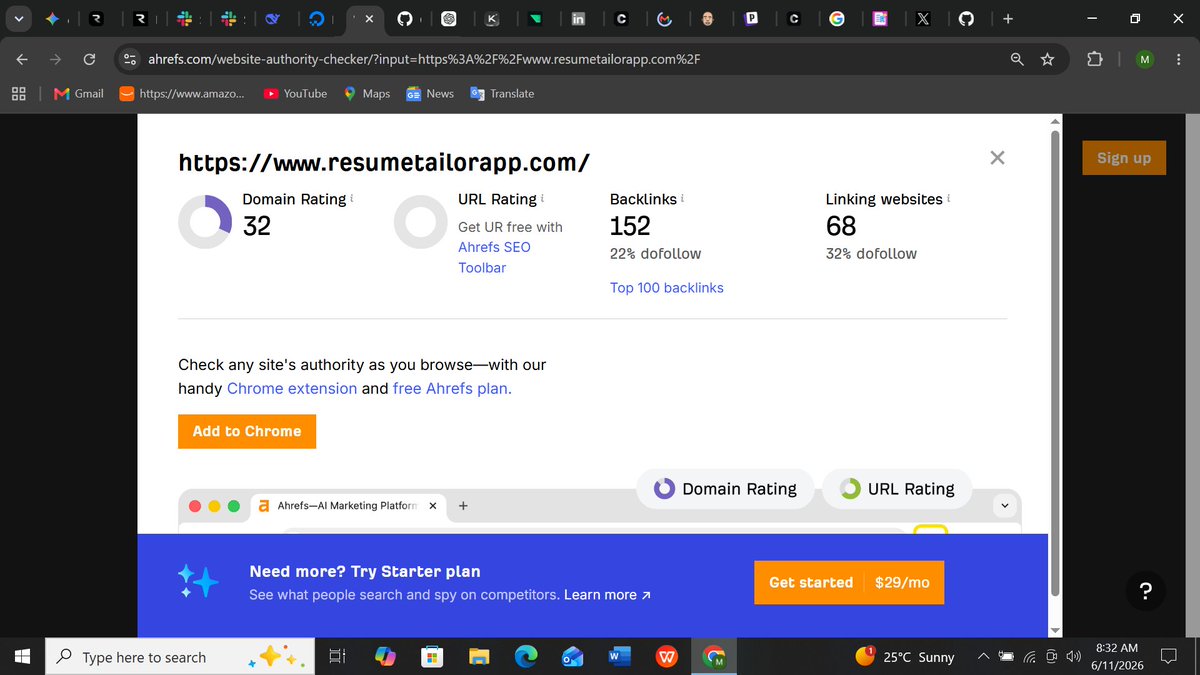Open the Top 100 backlinks link

click(667, 288)
